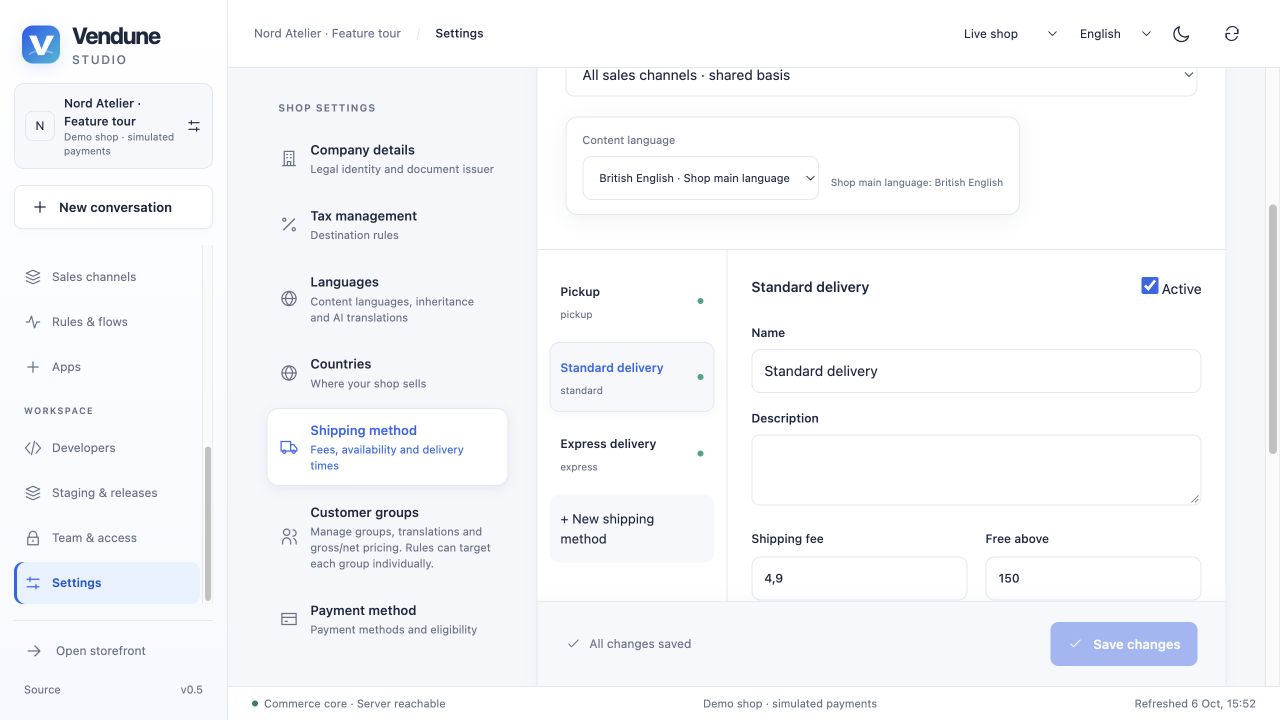
Task: Click the "All changes saved" status text
Action: coord(640,644)
